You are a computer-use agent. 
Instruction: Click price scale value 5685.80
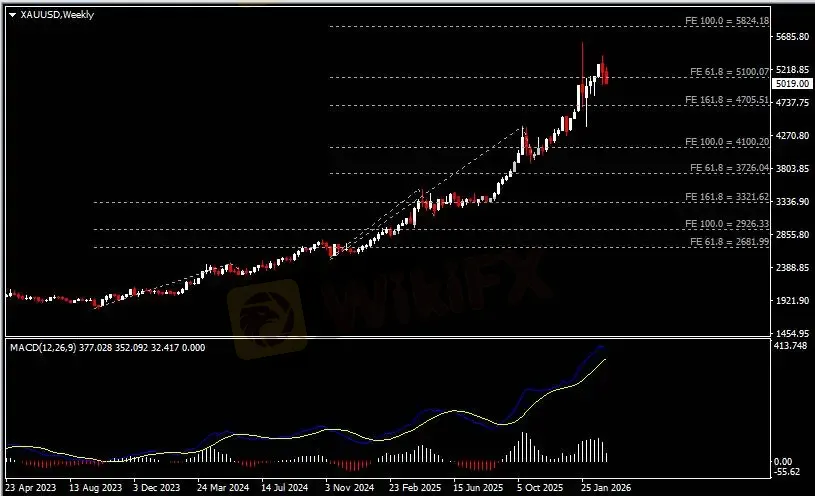click(792, 36)
